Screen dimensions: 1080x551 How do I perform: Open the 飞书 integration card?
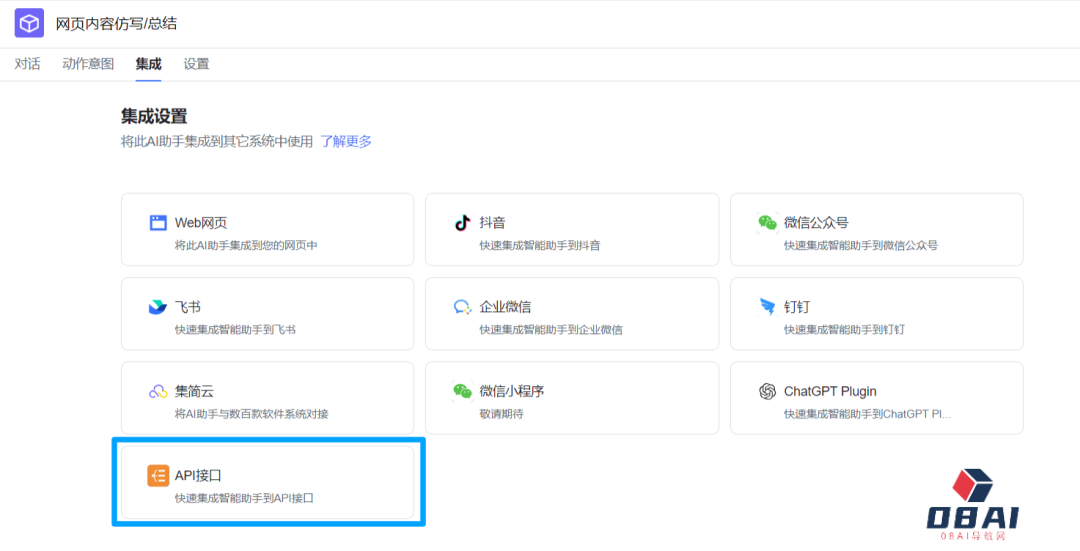[x=267, y=314]
